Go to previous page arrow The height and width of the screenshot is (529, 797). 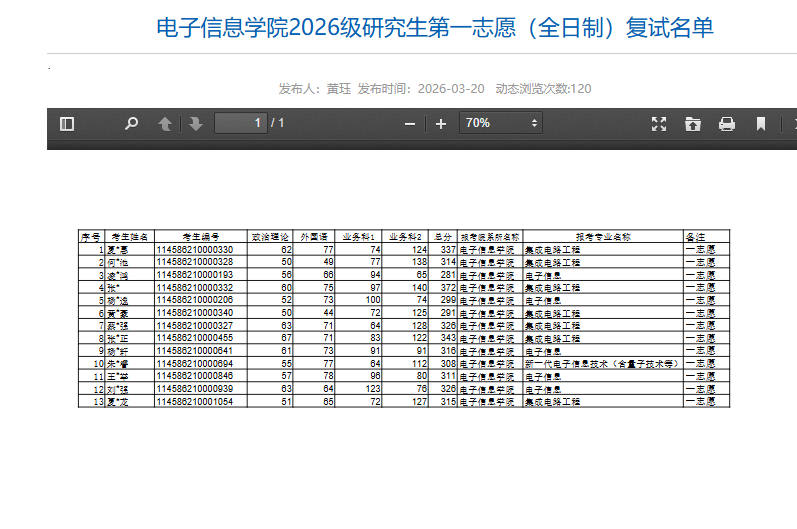(165, 123)
